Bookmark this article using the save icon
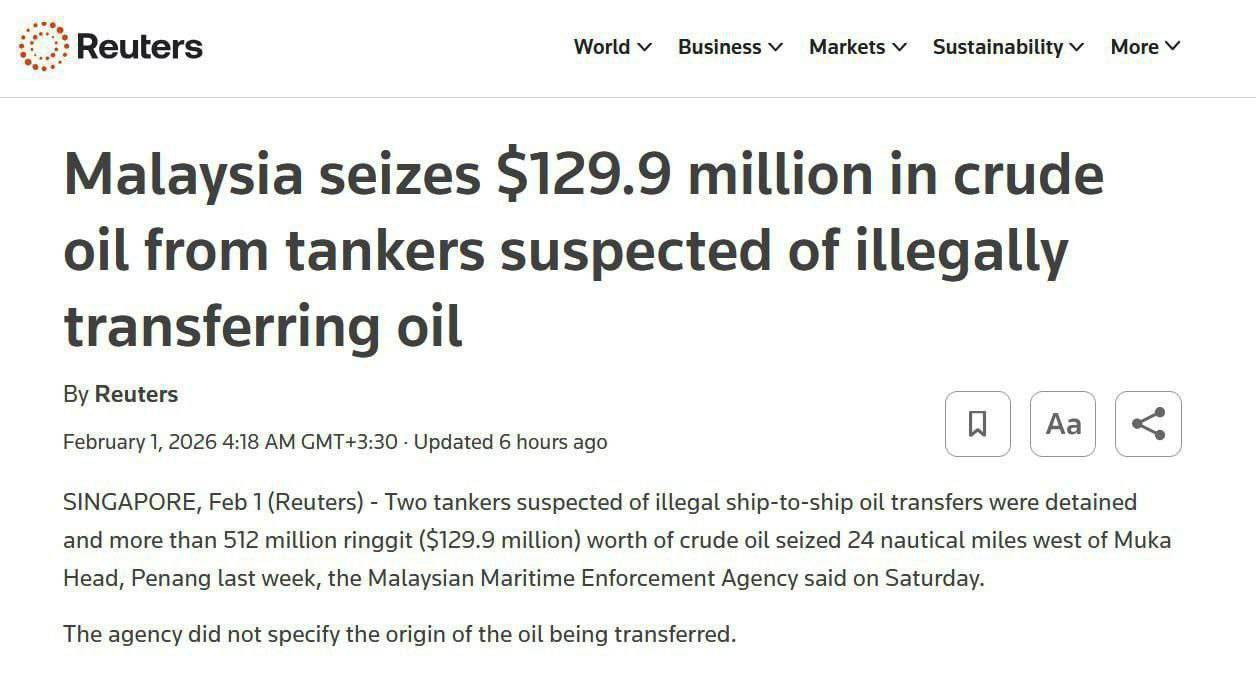The height and width of the screenshot is (690, 1256). click(x=977, y=424)
